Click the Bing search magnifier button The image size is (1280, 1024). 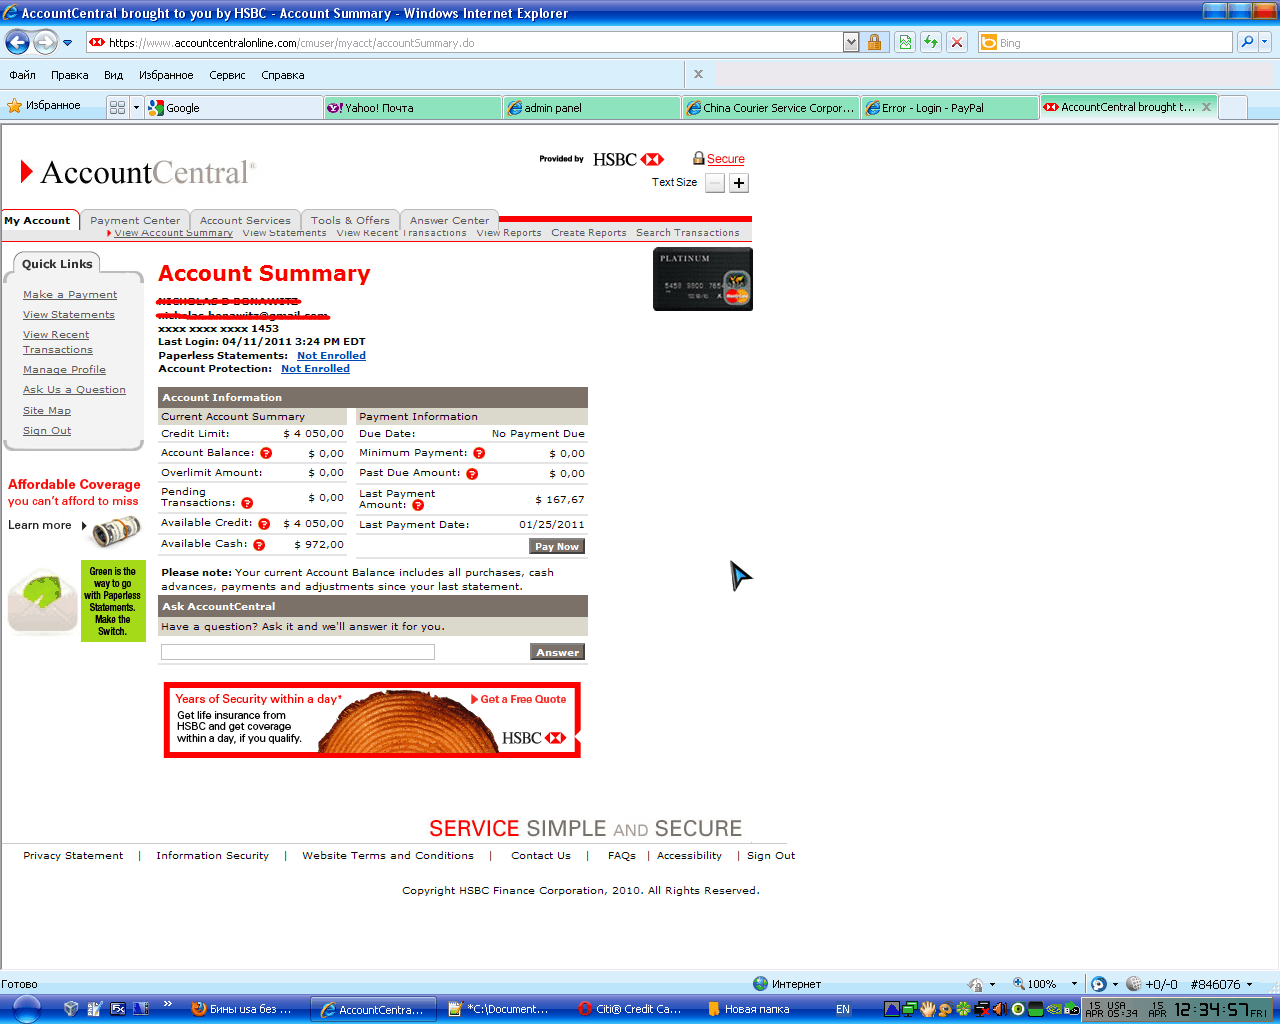coord(1246,42)
